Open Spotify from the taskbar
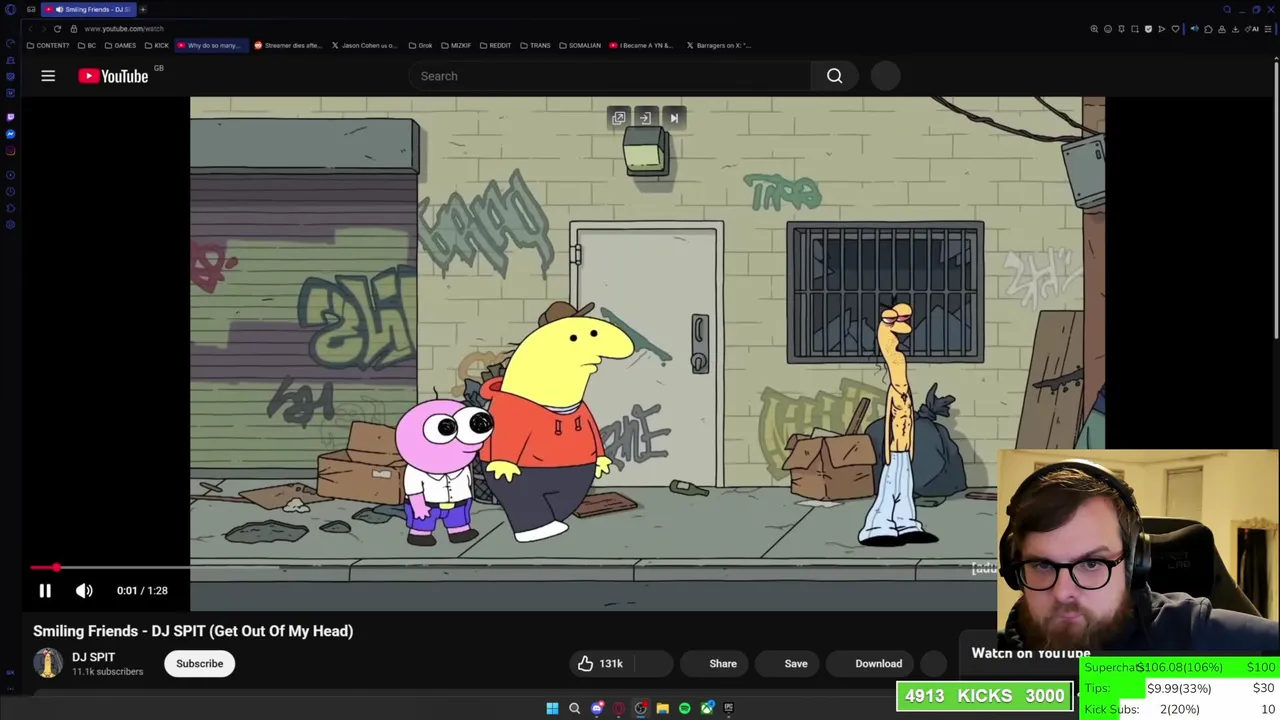The height and width of the screenshot is (720, 1280). click(684, 708)
